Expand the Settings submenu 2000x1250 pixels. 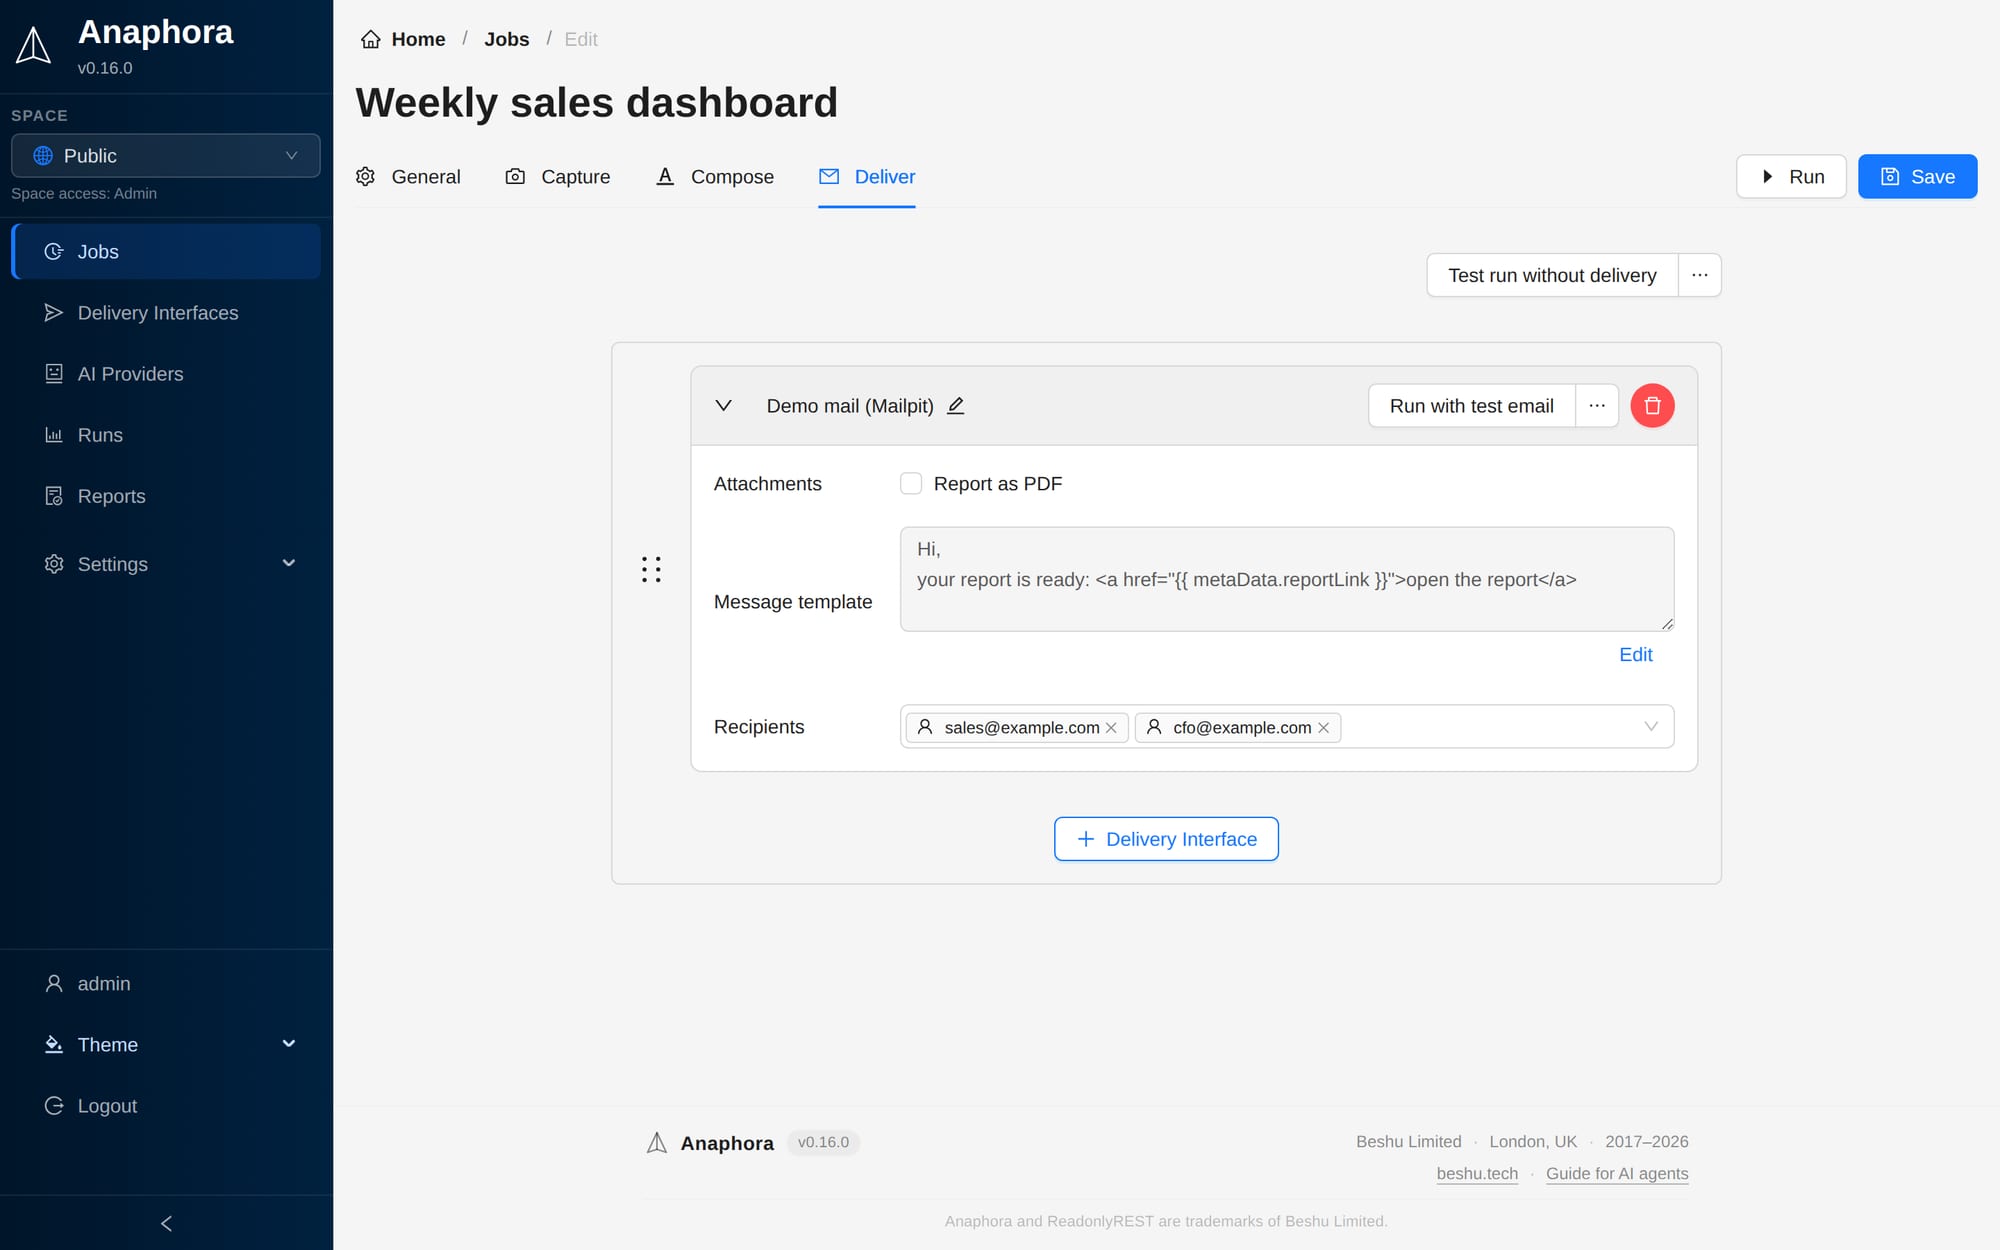coord(166,564)
